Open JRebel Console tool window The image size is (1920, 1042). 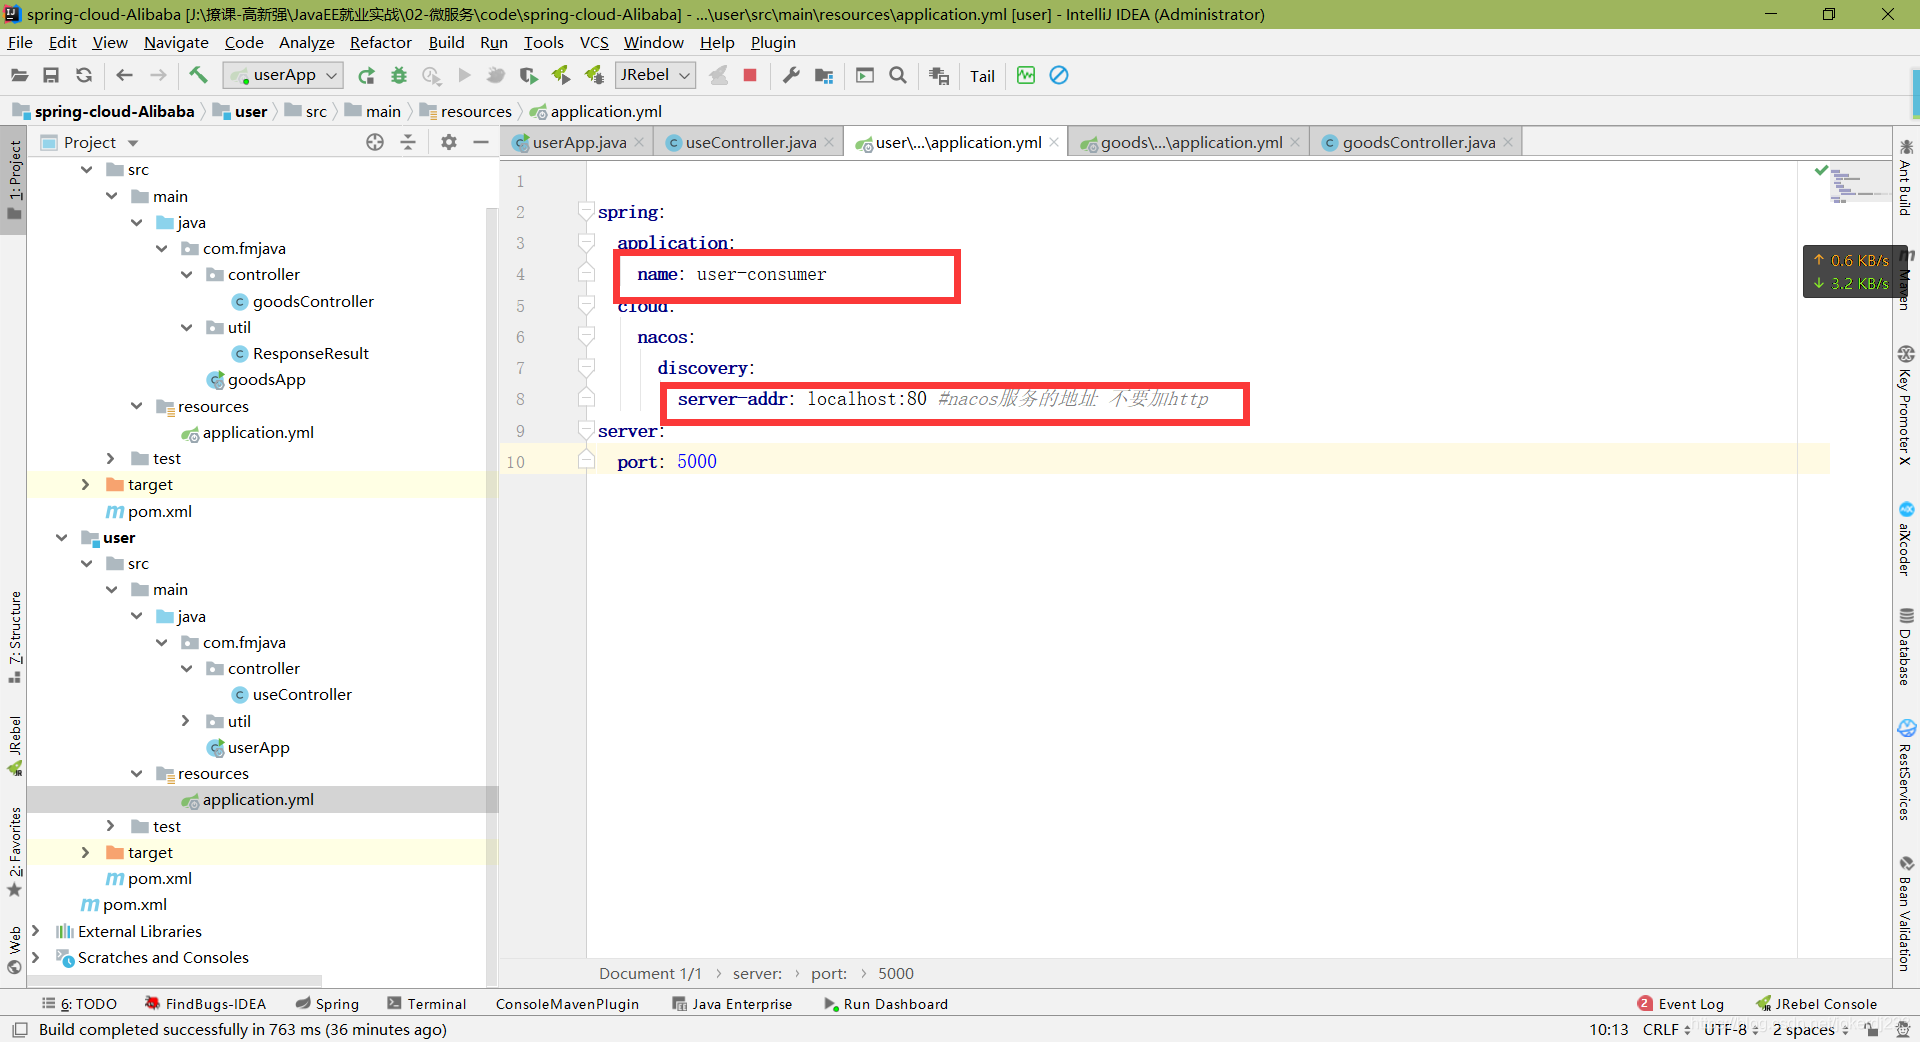coord(1817,1004)
